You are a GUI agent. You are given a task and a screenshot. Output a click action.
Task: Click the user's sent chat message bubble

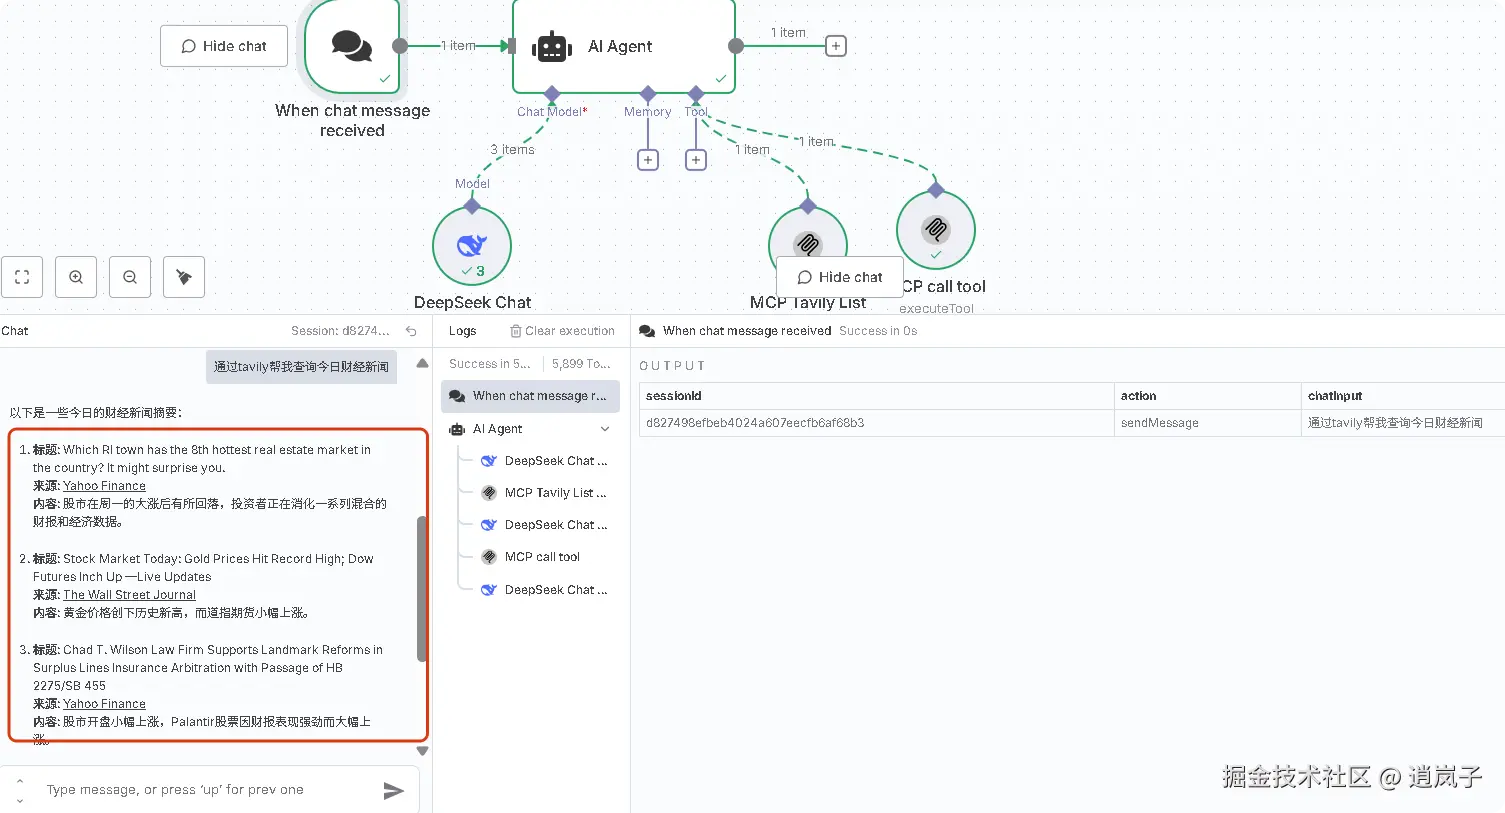pos(301,367)
